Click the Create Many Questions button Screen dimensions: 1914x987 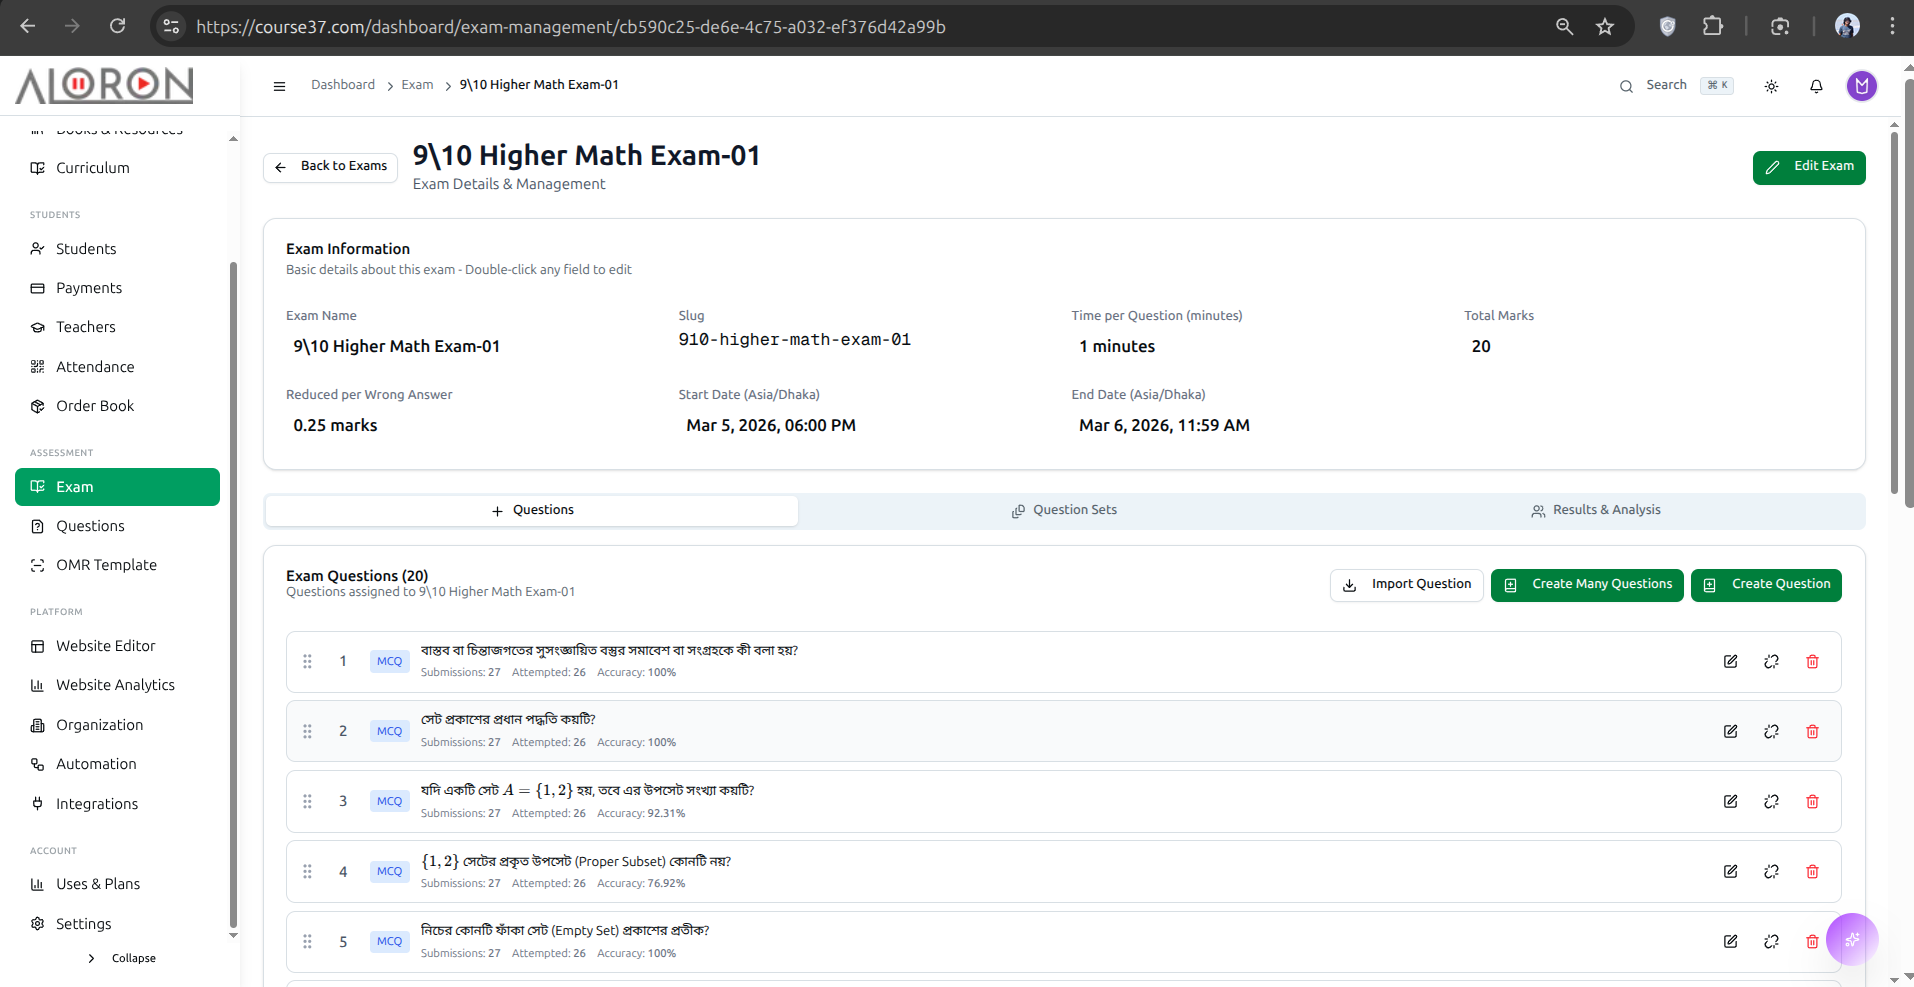(x=1587, y=585)
